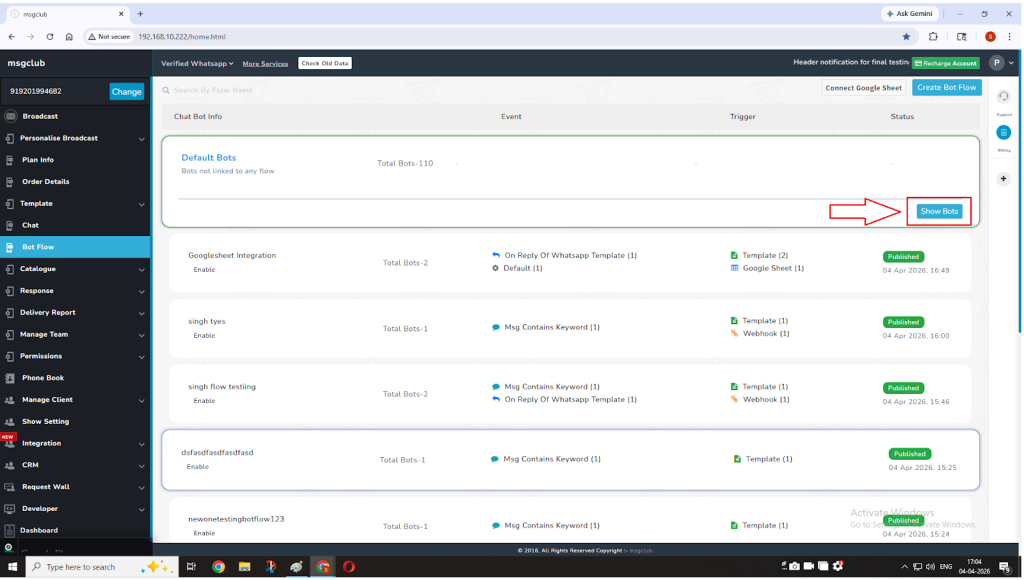The height and width of the screenshot is (580, 1024).
Task: Go to Phone Book in sidebar
Action: [x=43, y=378]
